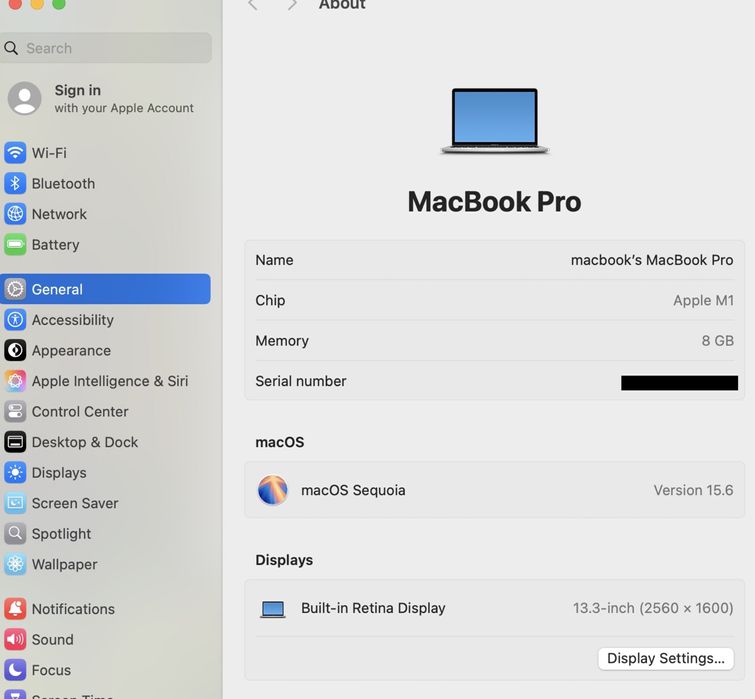Click the Appearance icon
The height and width of the screenshot is (699, 755).
15,350
